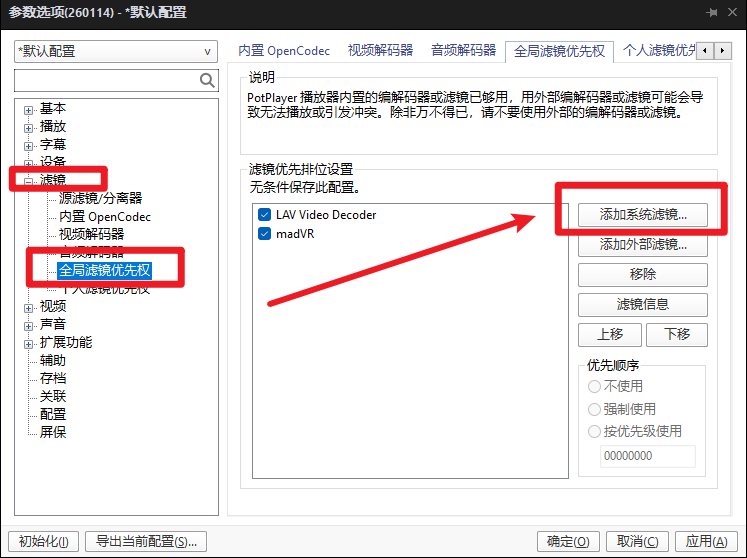Switch to the 内置 OpenCodec tab
747x558 pixels.
point(284,51)
